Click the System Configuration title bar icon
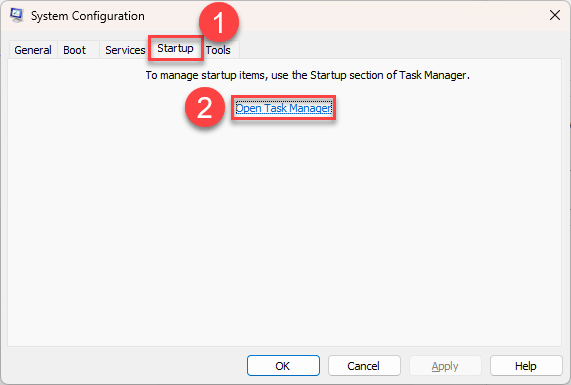Image resolution: width=571 pixels, height=385 pixels. point(16,15)
